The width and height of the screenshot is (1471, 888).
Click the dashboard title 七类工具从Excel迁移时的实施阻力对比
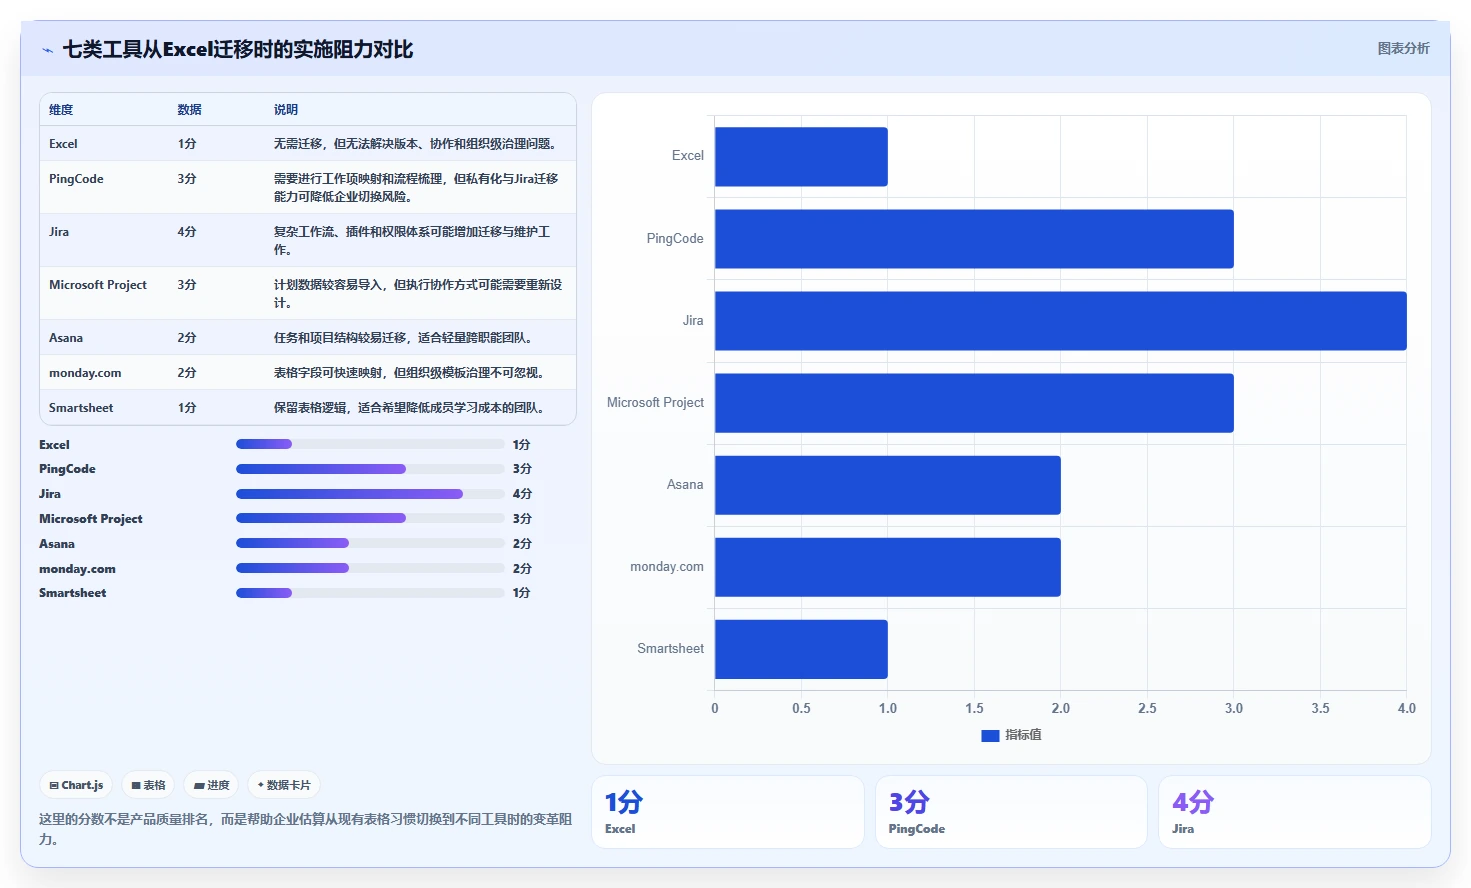coord(238,49)
